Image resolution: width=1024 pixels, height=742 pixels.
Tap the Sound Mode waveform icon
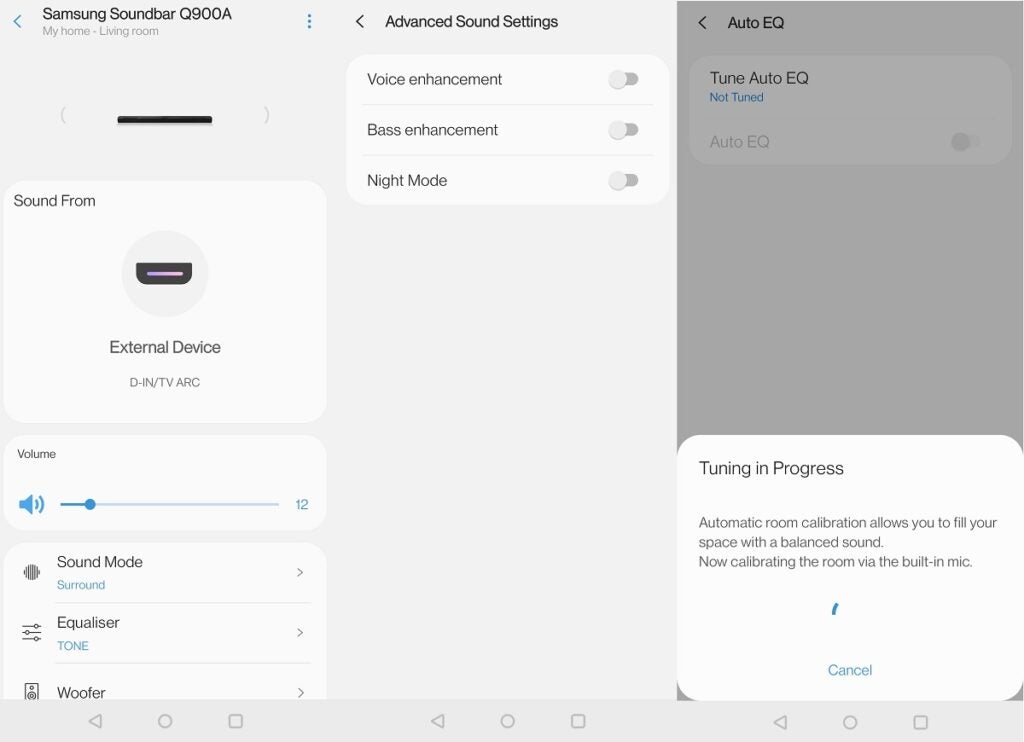32,573
